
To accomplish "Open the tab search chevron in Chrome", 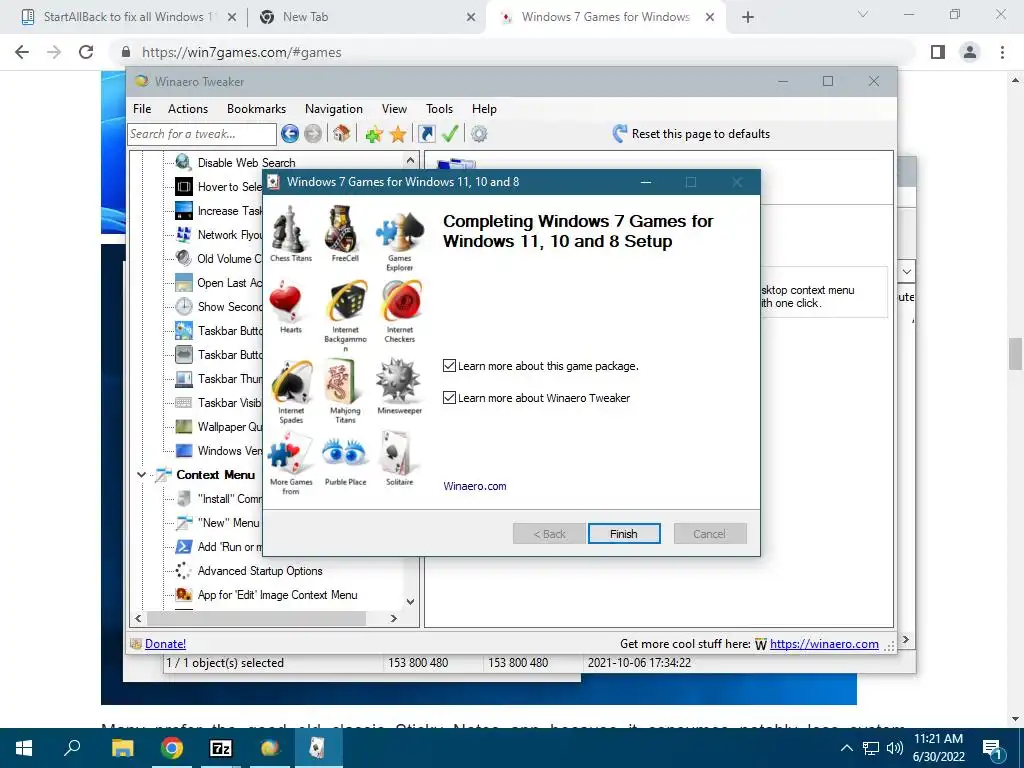I will tap(863, 14).
